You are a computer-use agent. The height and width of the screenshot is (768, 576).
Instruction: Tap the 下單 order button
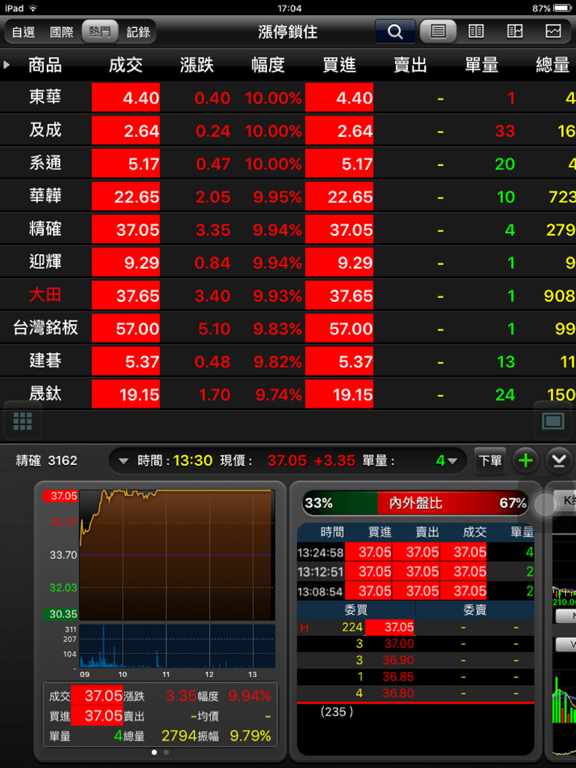tap(490, 461)
